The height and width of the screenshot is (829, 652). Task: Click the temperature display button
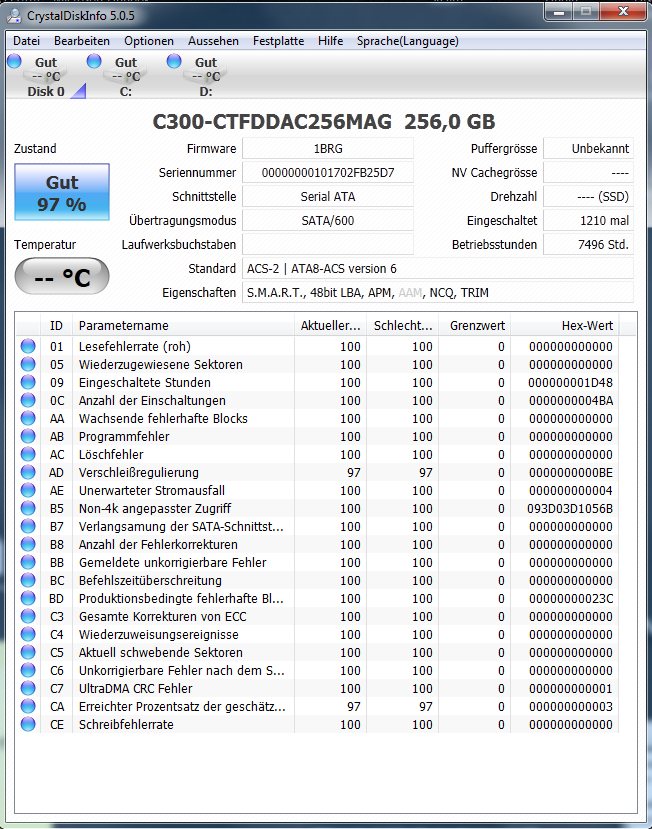[x=62, y=276]
